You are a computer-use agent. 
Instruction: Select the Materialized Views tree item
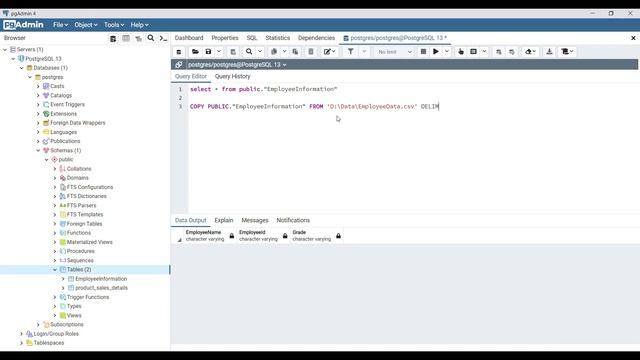89,242
